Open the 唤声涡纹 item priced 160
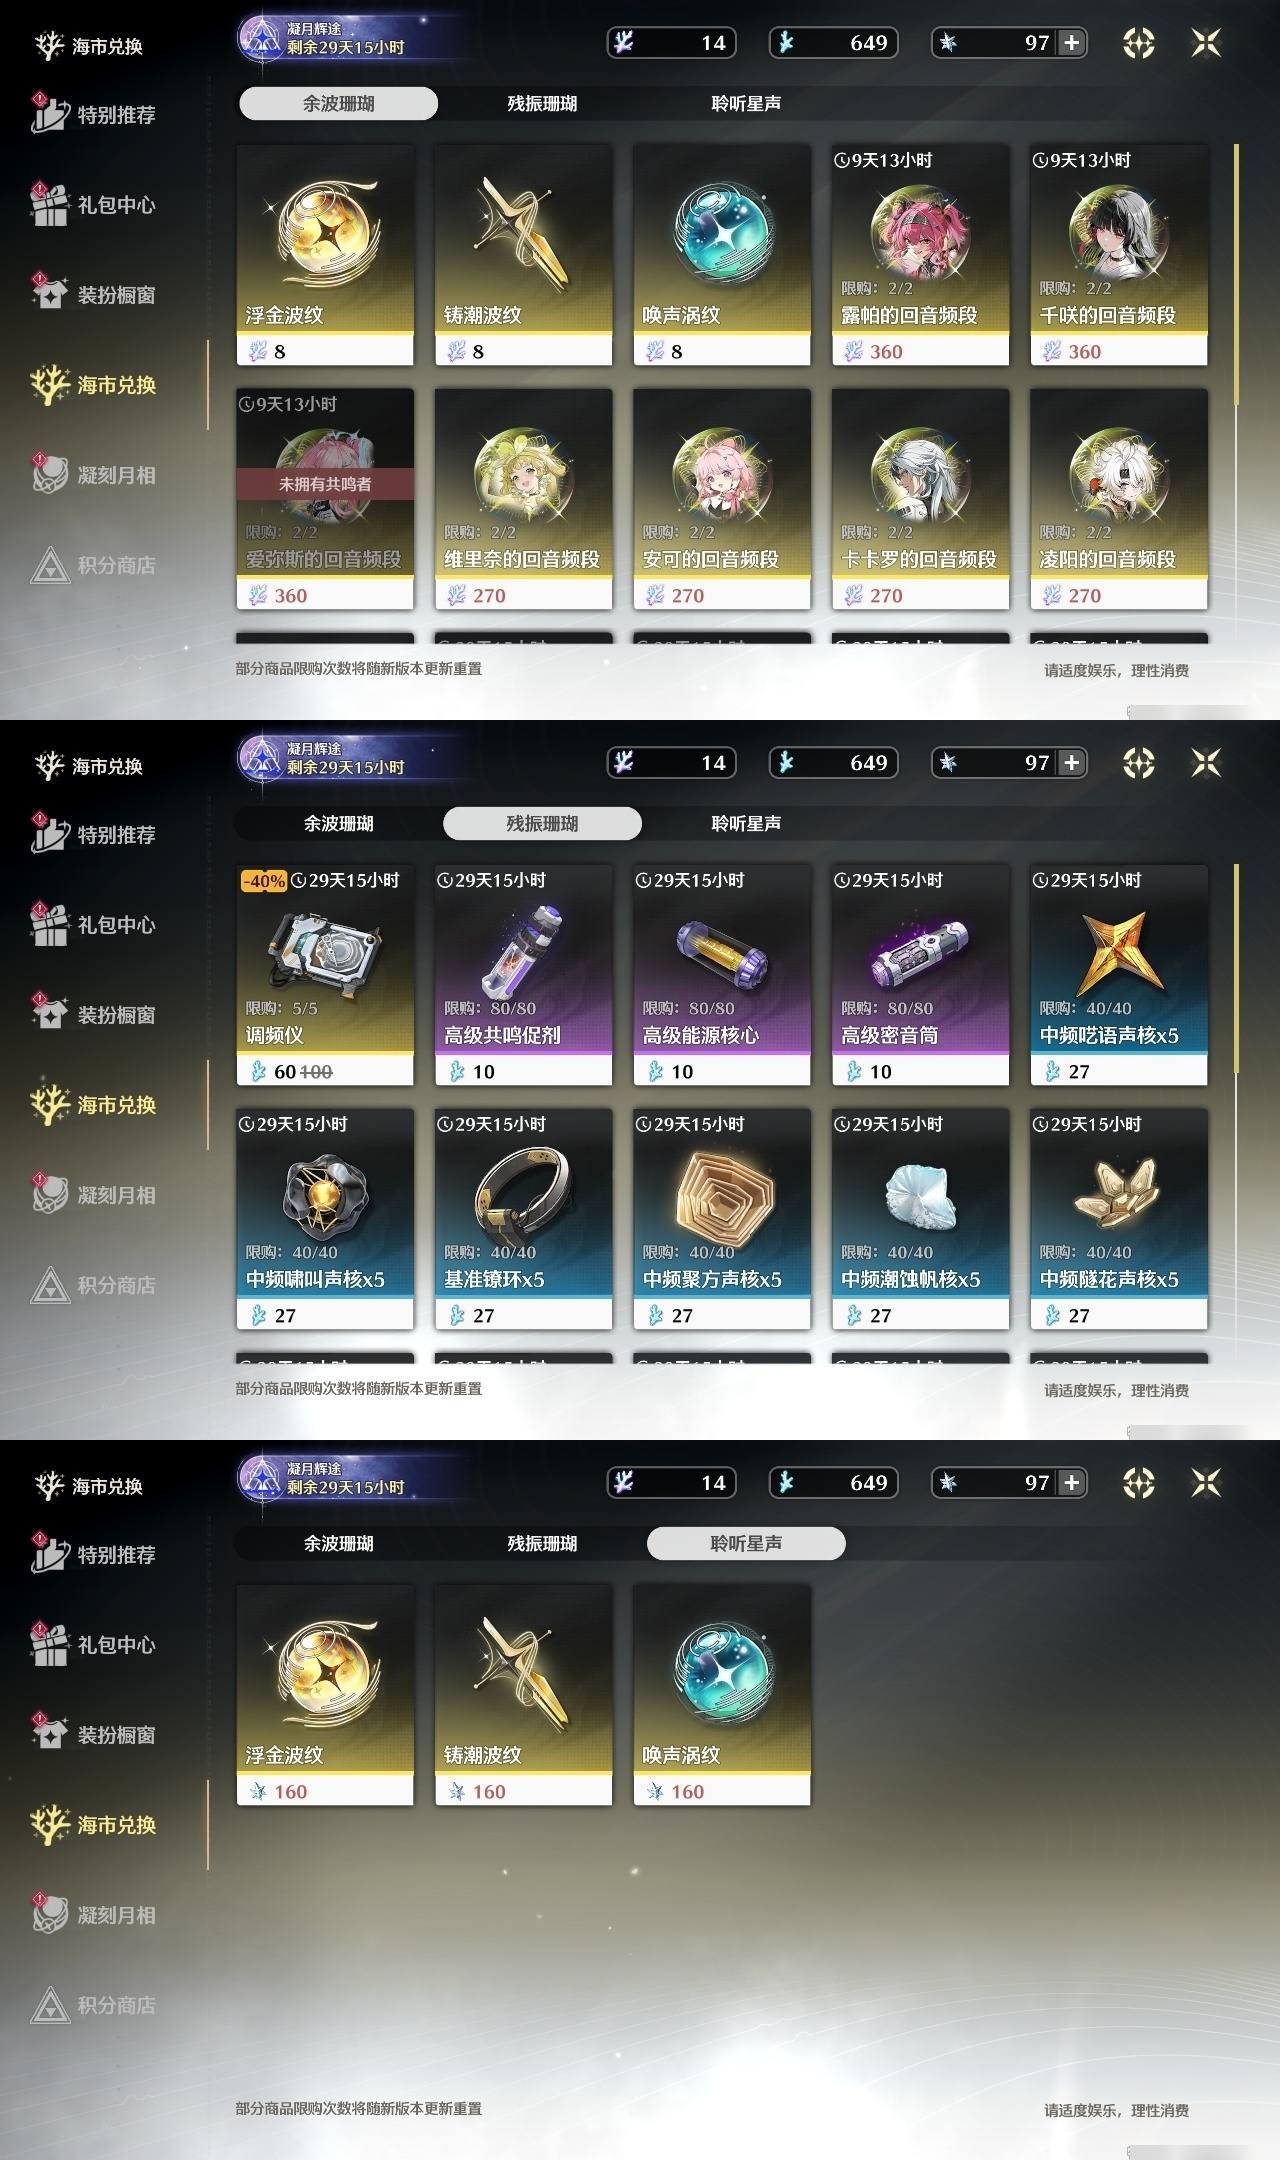This screenshot has width=1280, height=2160. [x=721, y=1695]
